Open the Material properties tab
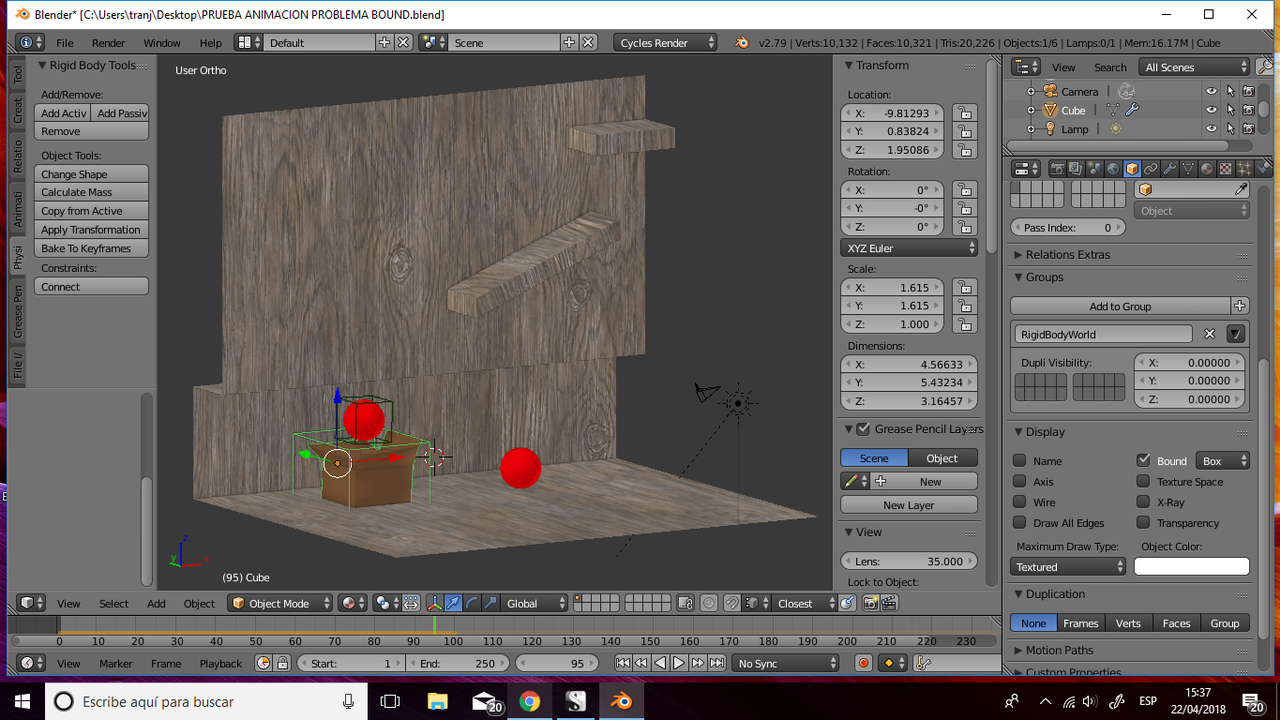 point(1206,168)
